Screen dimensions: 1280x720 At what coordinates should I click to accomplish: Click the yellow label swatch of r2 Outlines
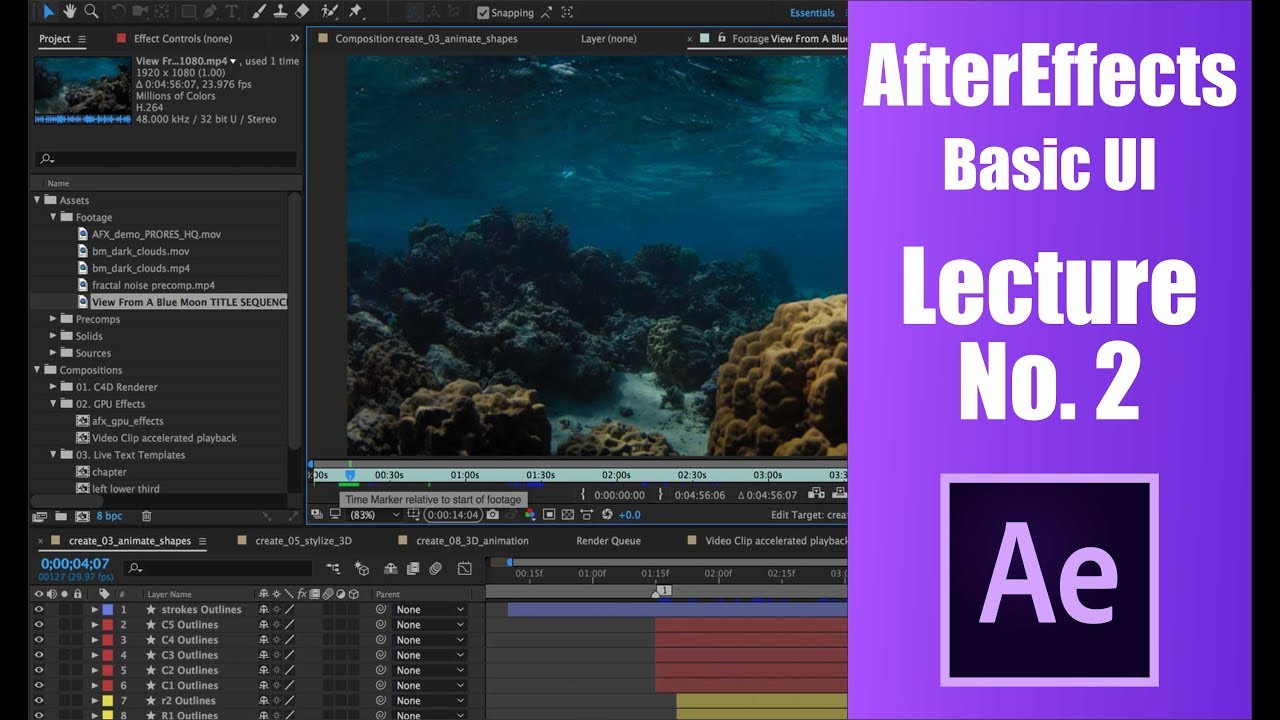[x=107, y=701]
